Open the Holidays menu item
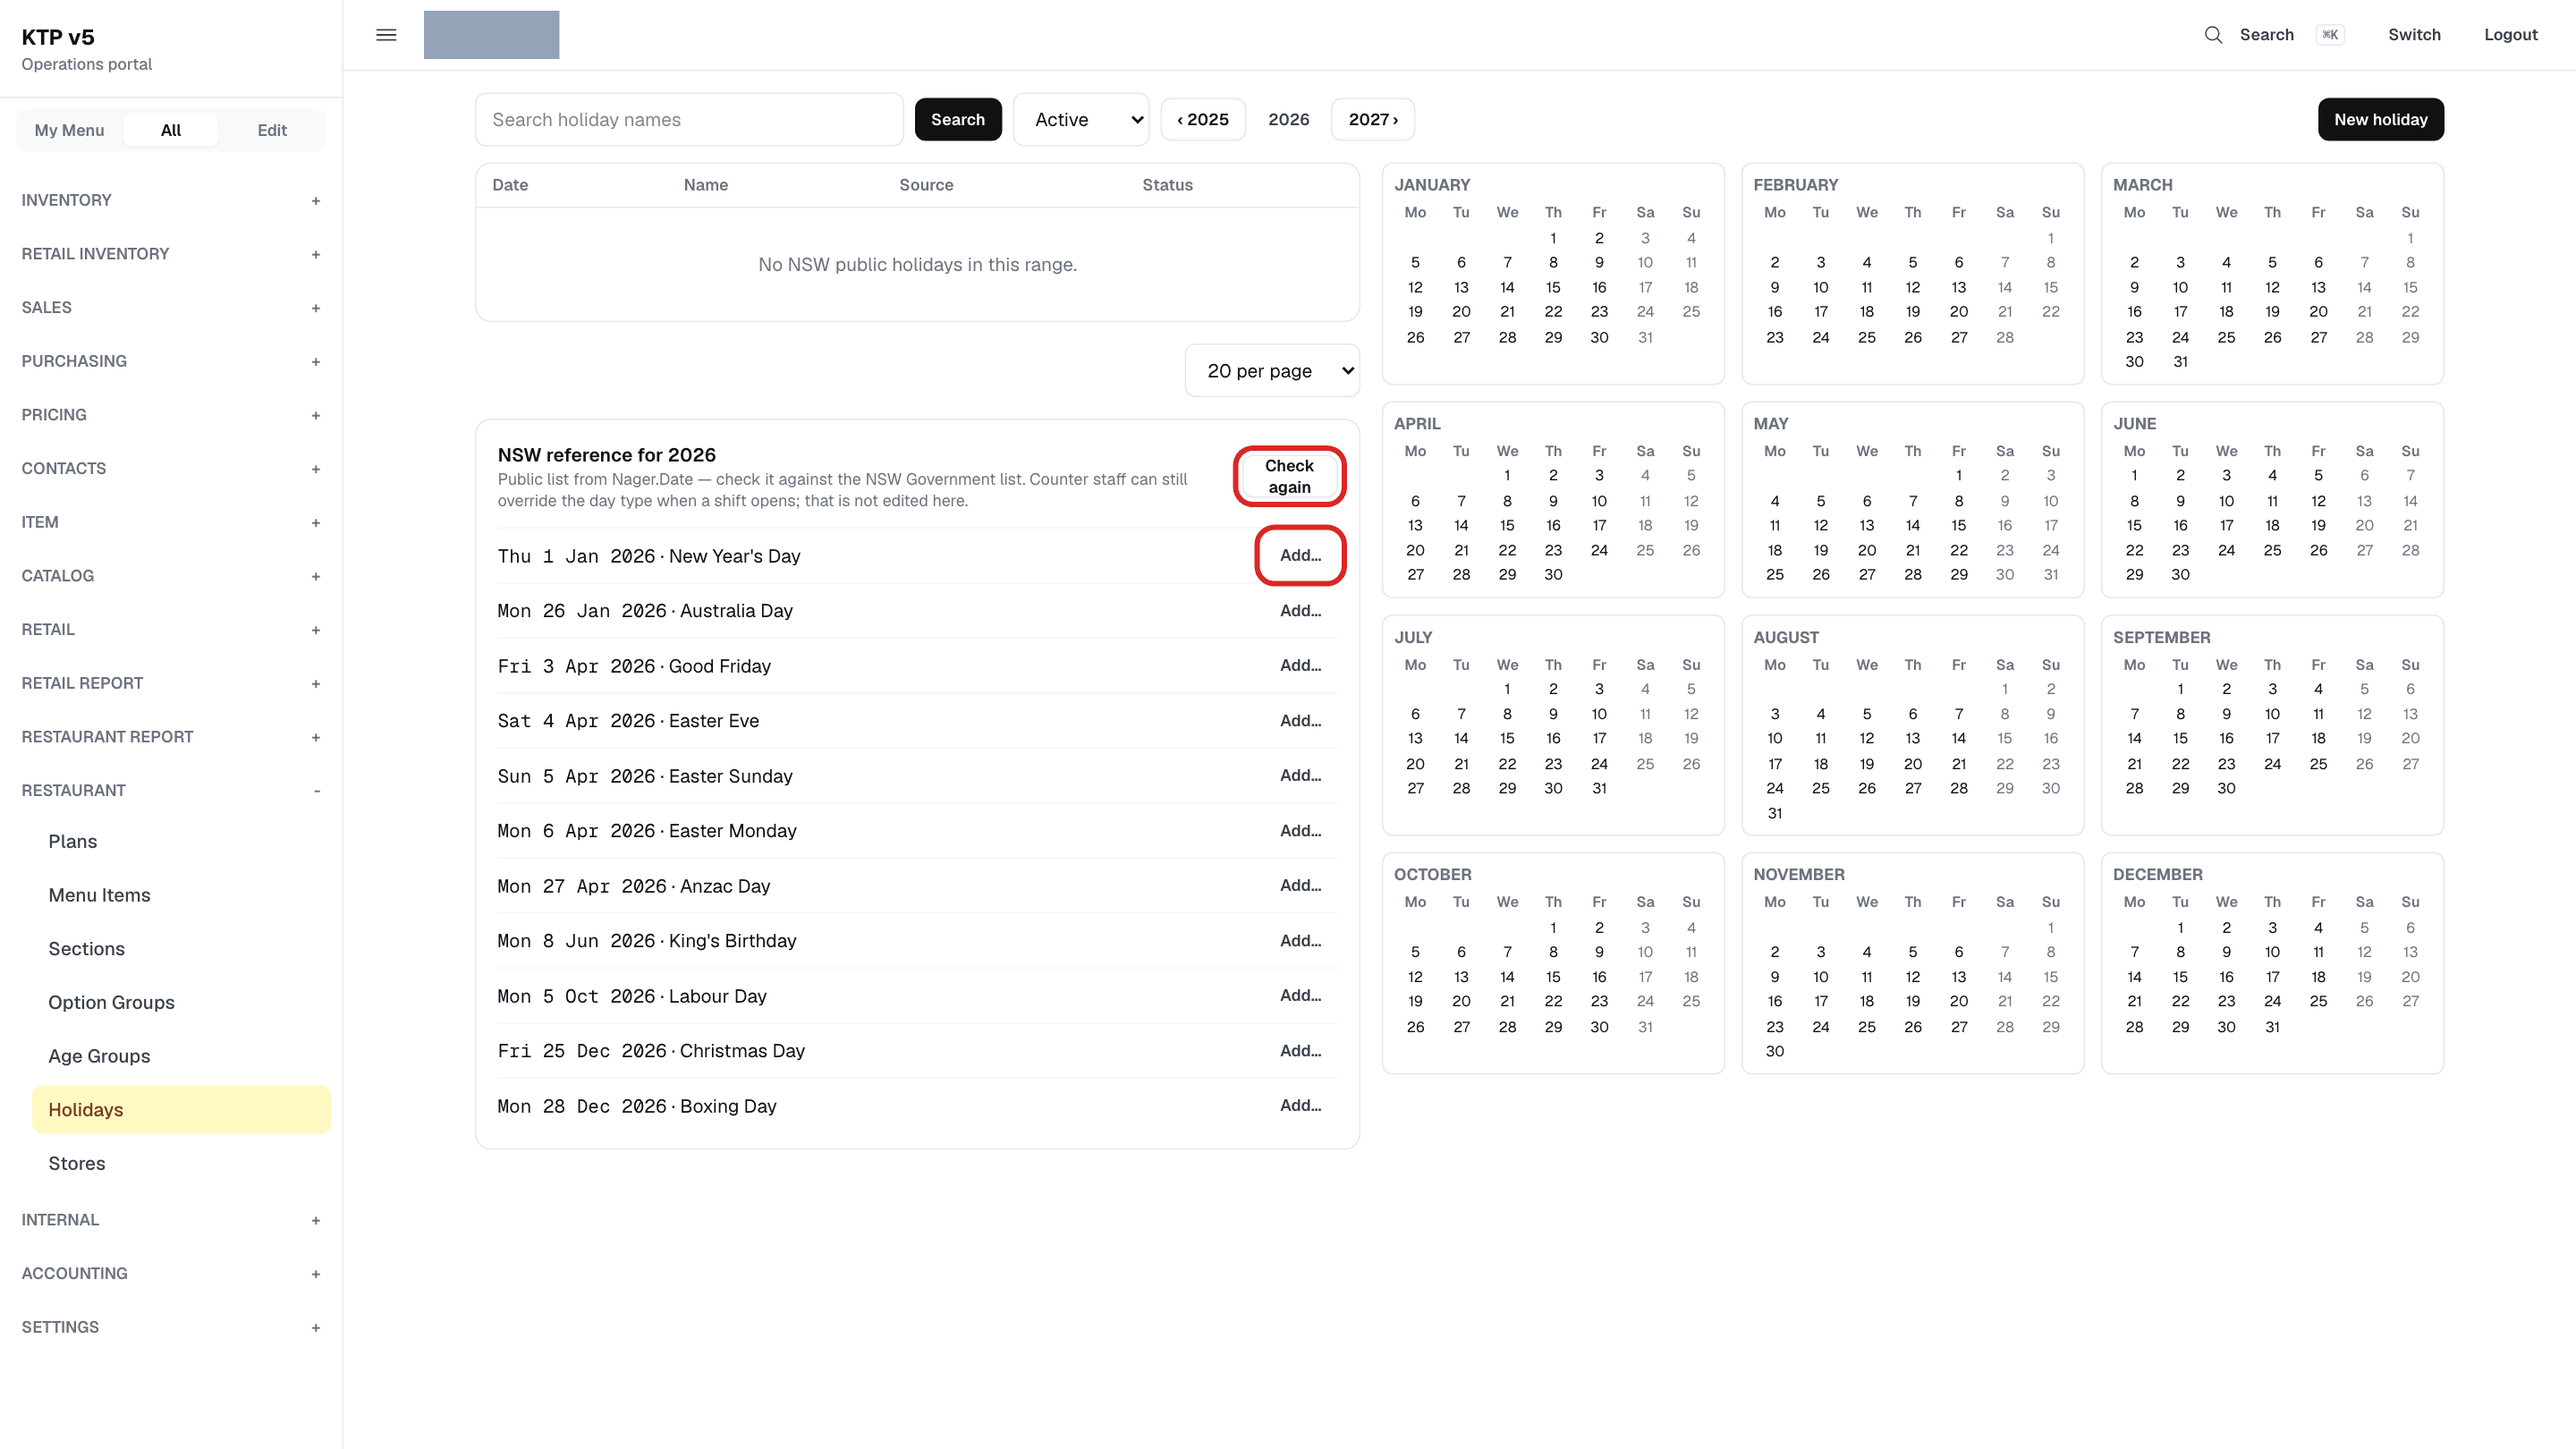 (x=181, y=1110)
